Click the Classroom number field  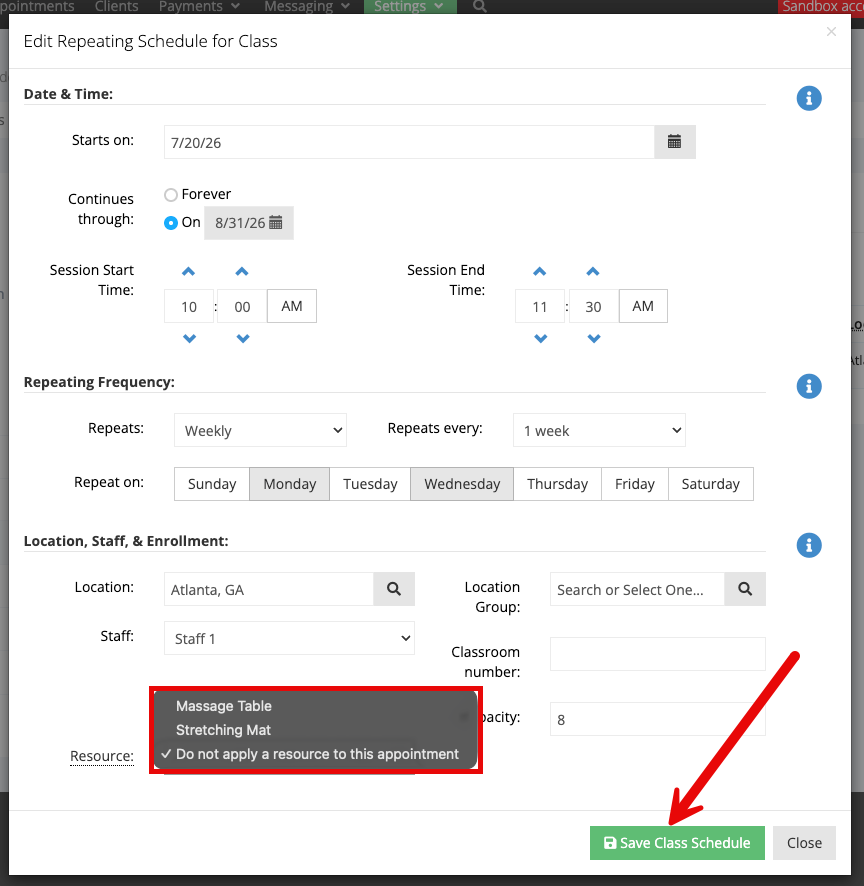[x=658, y=654]
